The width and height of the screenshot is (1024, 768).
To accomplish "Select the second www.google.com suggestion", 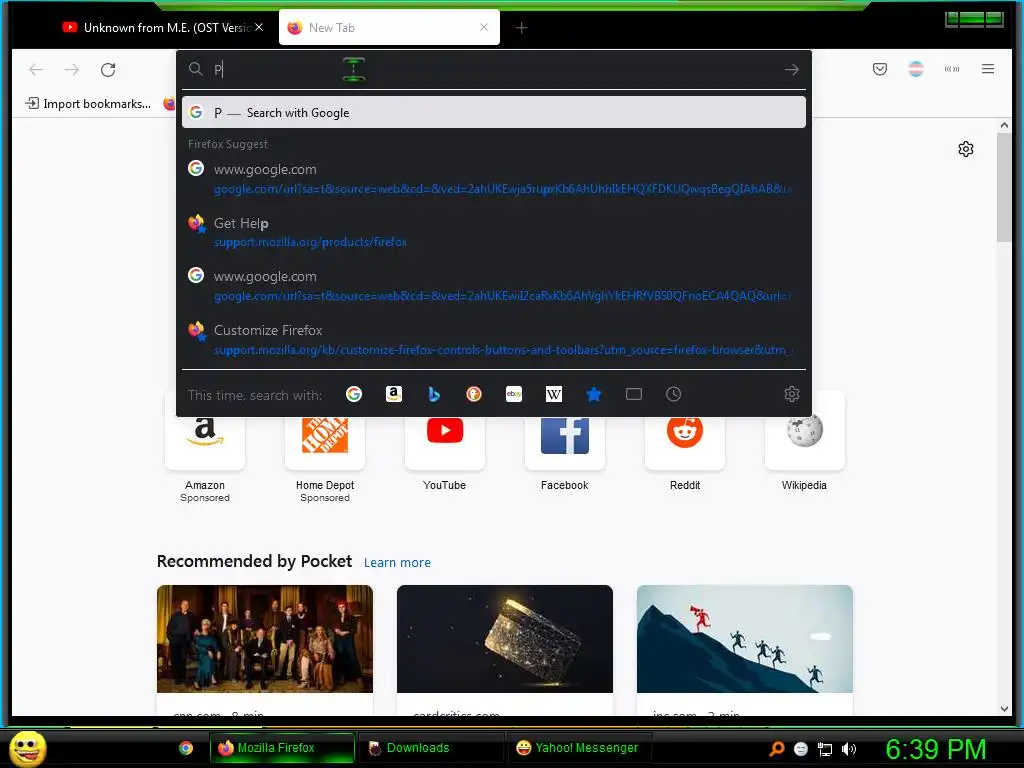I will 494,286.
